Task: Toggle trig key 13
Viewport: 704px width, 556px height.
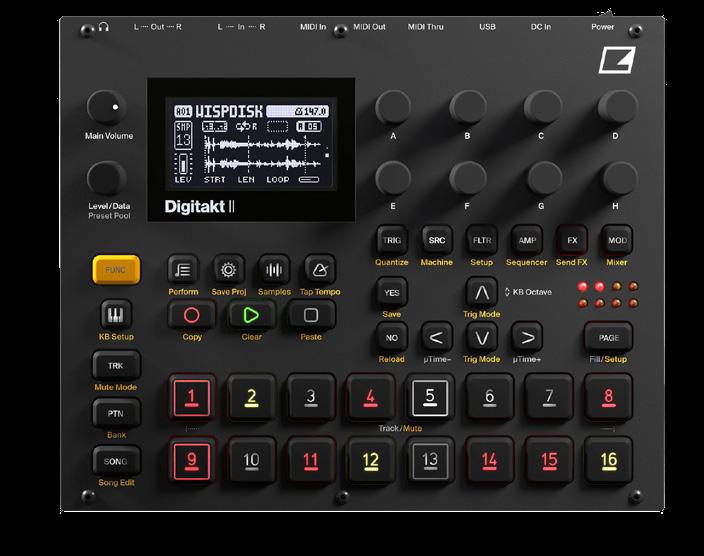Action: pyautogui.click(x=430, y=461)
